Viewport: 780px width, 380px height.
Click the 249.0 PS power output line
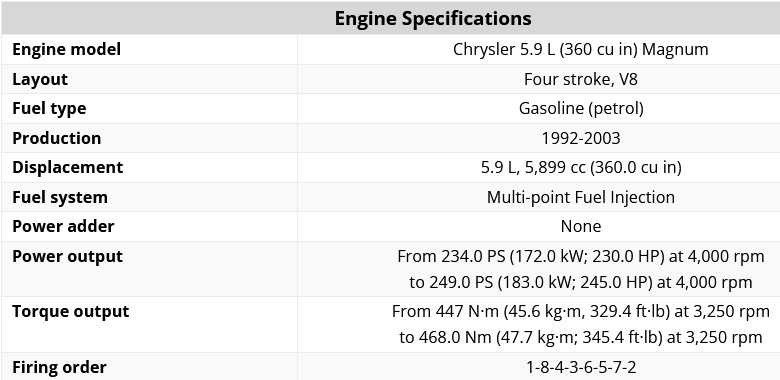(581, 283)
